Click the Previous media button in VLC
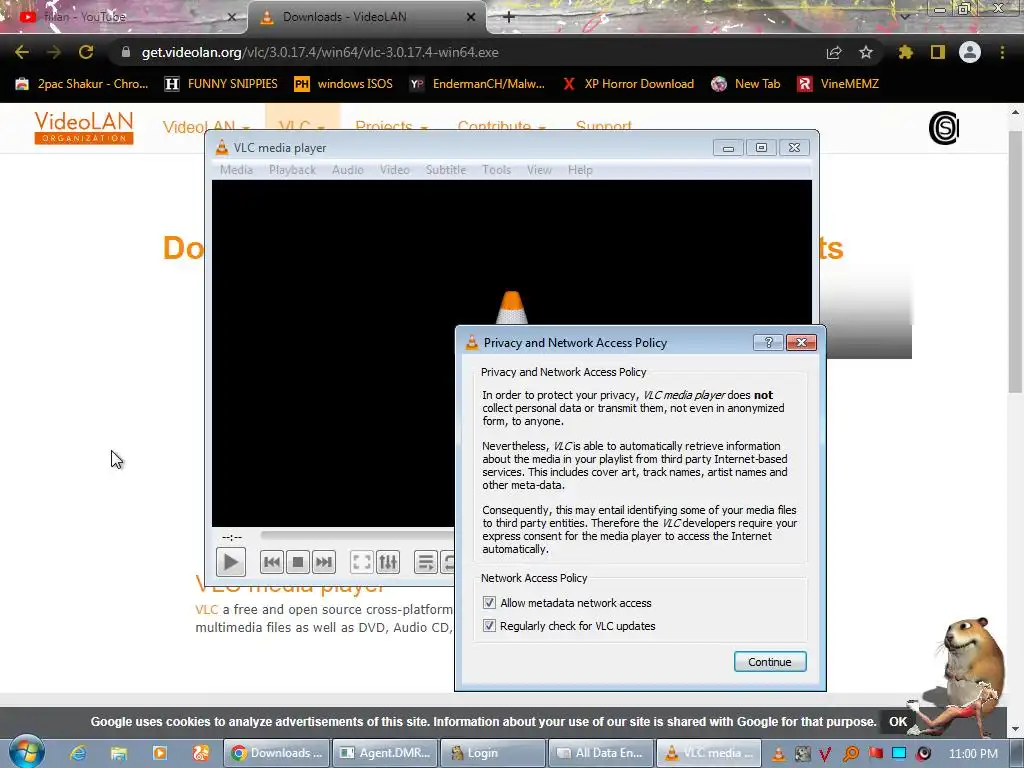 tap(272, 562)
